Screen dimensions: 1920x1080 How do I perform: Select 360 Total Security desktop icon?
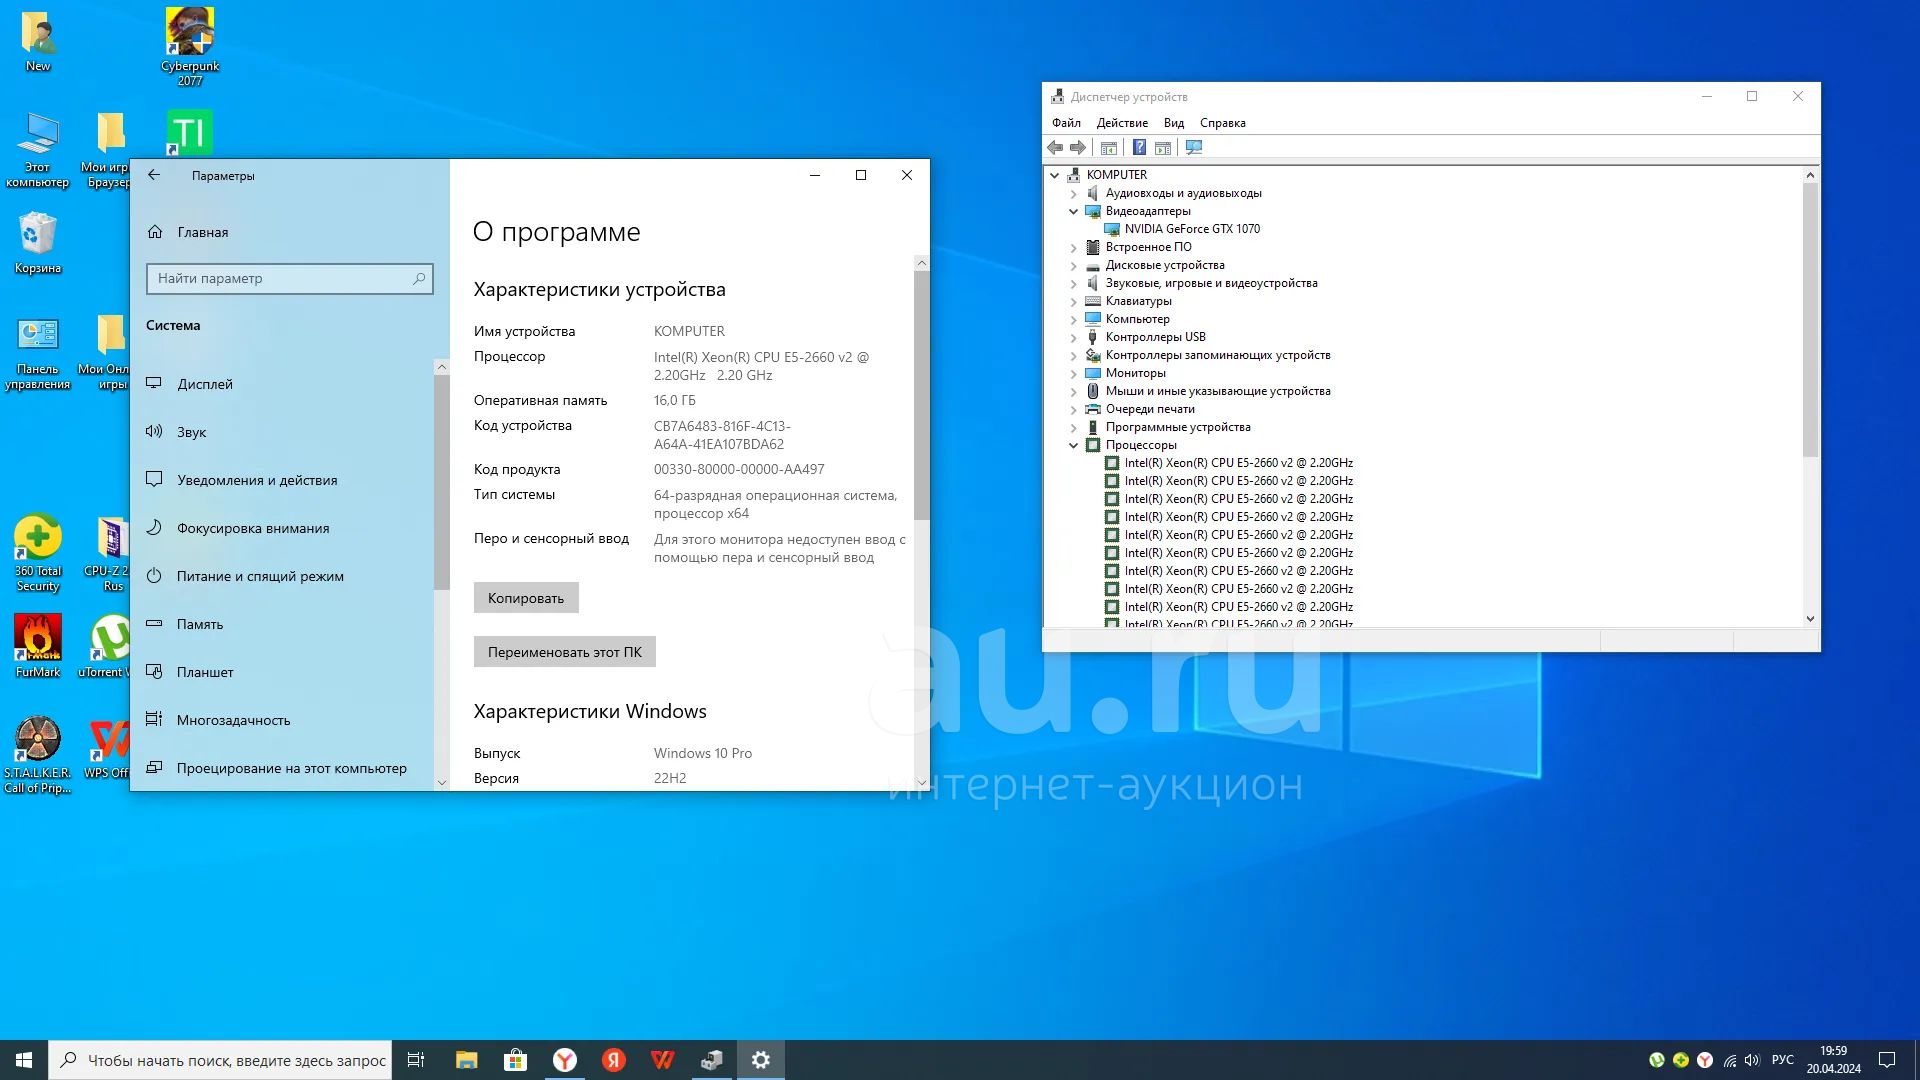38,553
